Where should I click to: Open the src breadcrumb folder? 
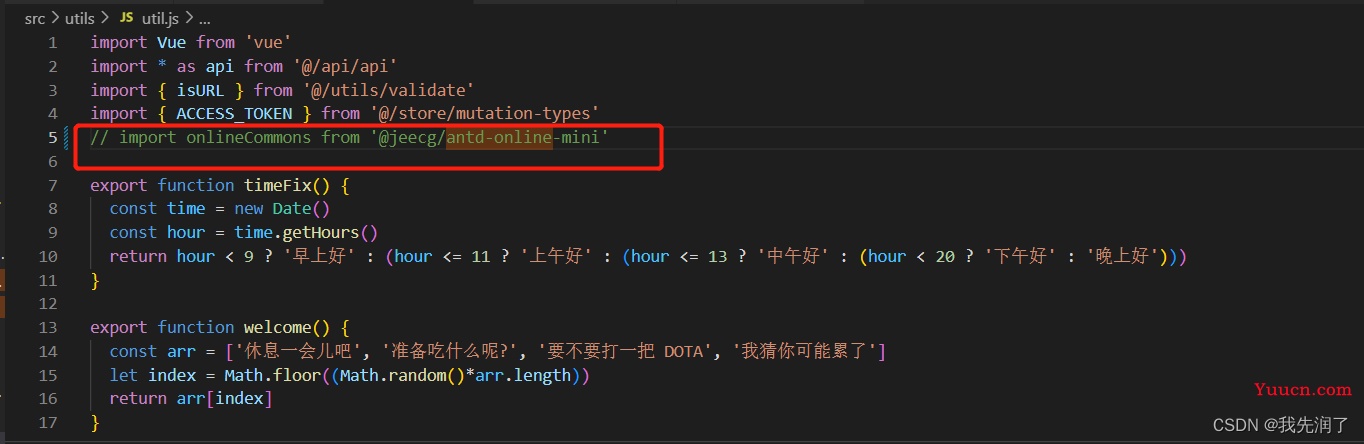click(35, 18)
